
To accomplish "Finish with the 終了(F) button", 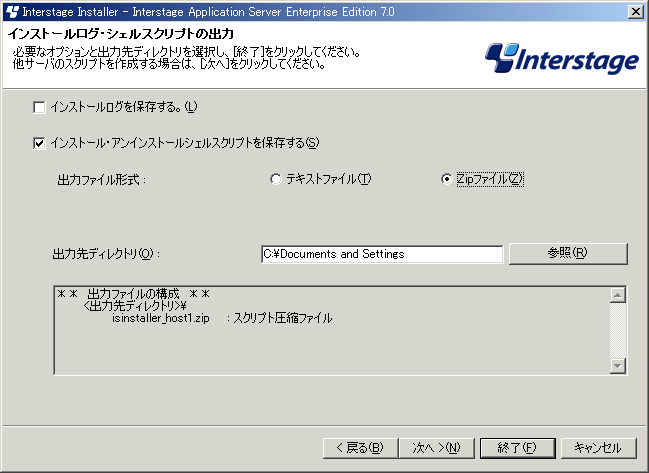I will point(517,448).
